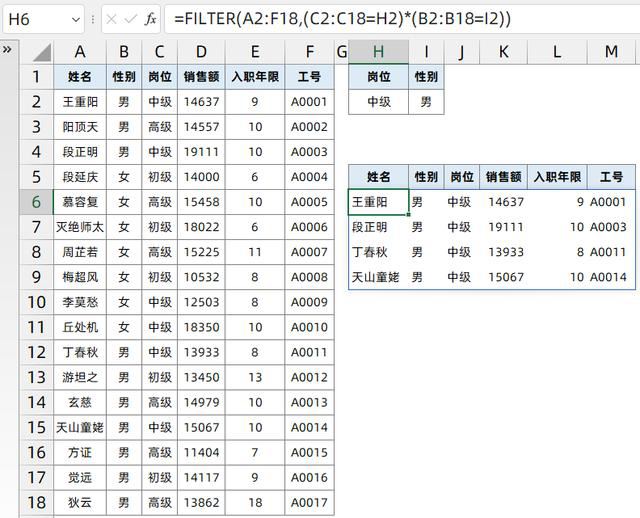The height and width of the screenshot is (518, 640).
Task: Select the 中级 criteria cell H2
Action: pyautogui.click(x=378, y=101)
